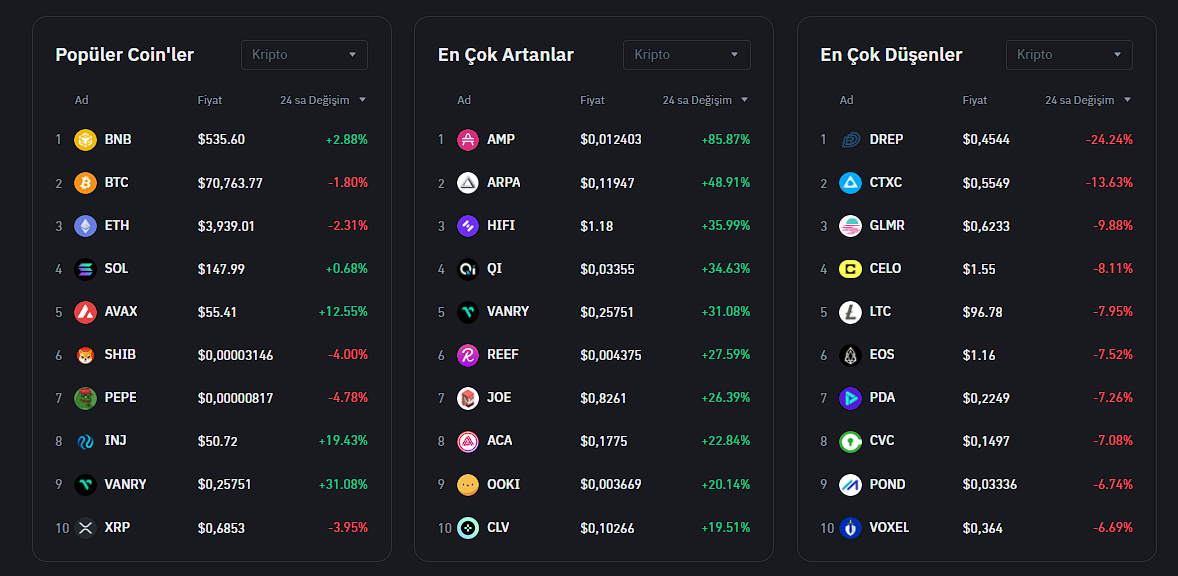Open Kripto dropdown in En Çok Düşenler

(x=1069, y=55)
